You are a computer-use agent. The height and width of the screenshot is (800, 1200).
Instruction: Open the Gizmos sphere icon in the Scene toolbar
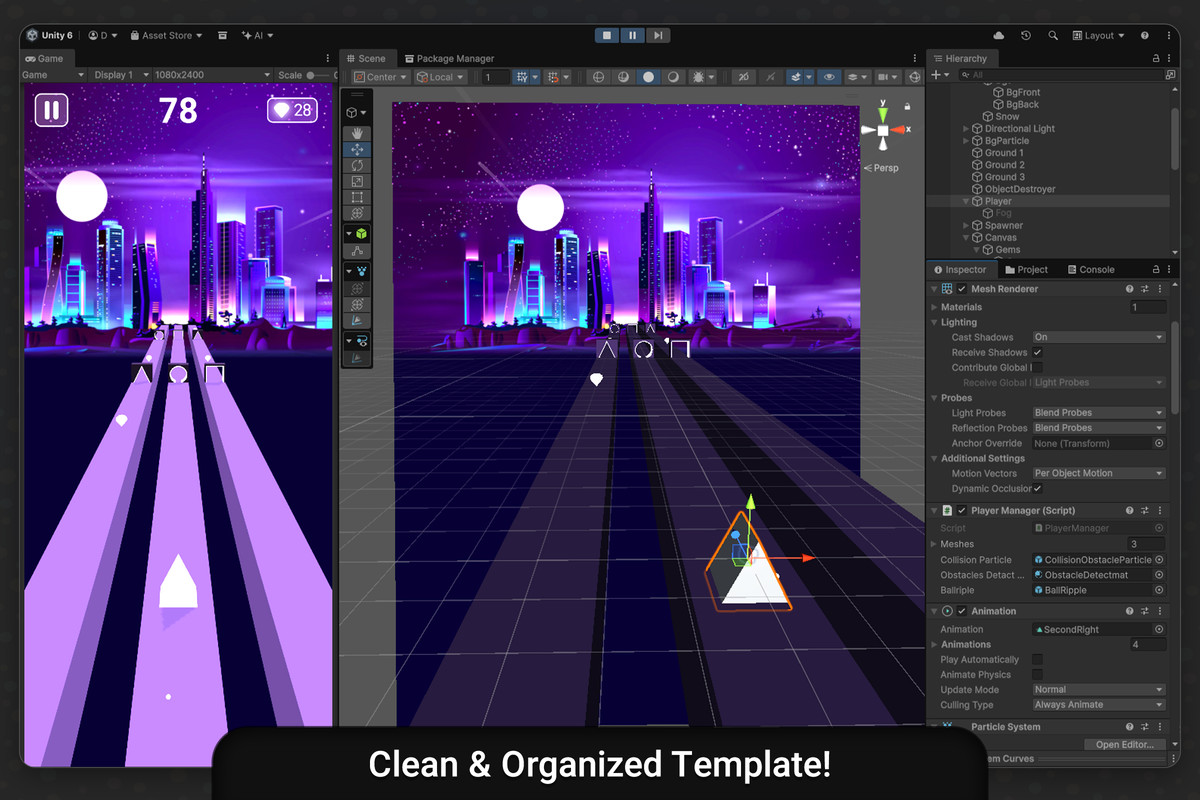913,77
